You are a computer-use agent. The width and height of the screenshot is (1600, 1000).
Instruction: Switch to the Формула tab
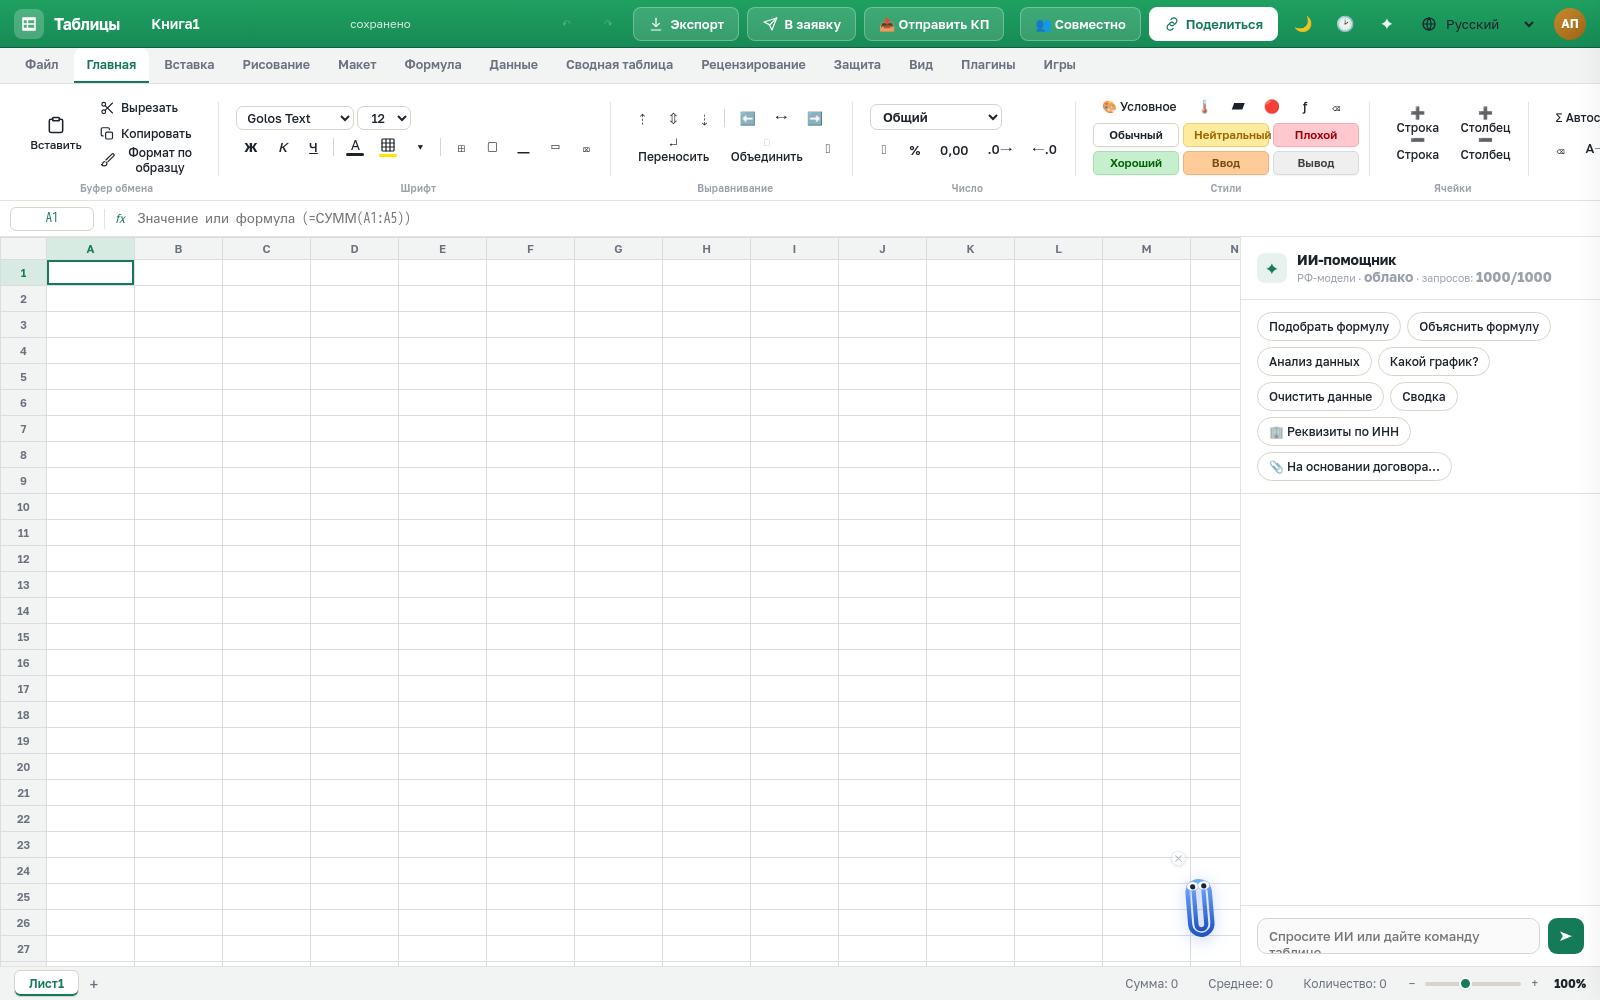tap(433, 65)
